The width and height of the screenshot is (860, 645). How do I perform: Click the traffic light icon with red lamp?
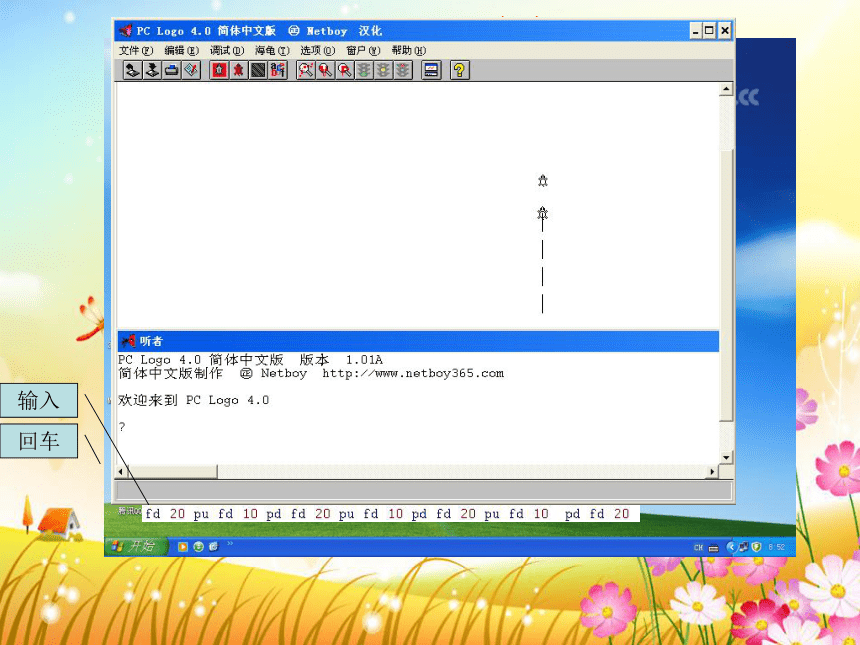tap(403, 70)
